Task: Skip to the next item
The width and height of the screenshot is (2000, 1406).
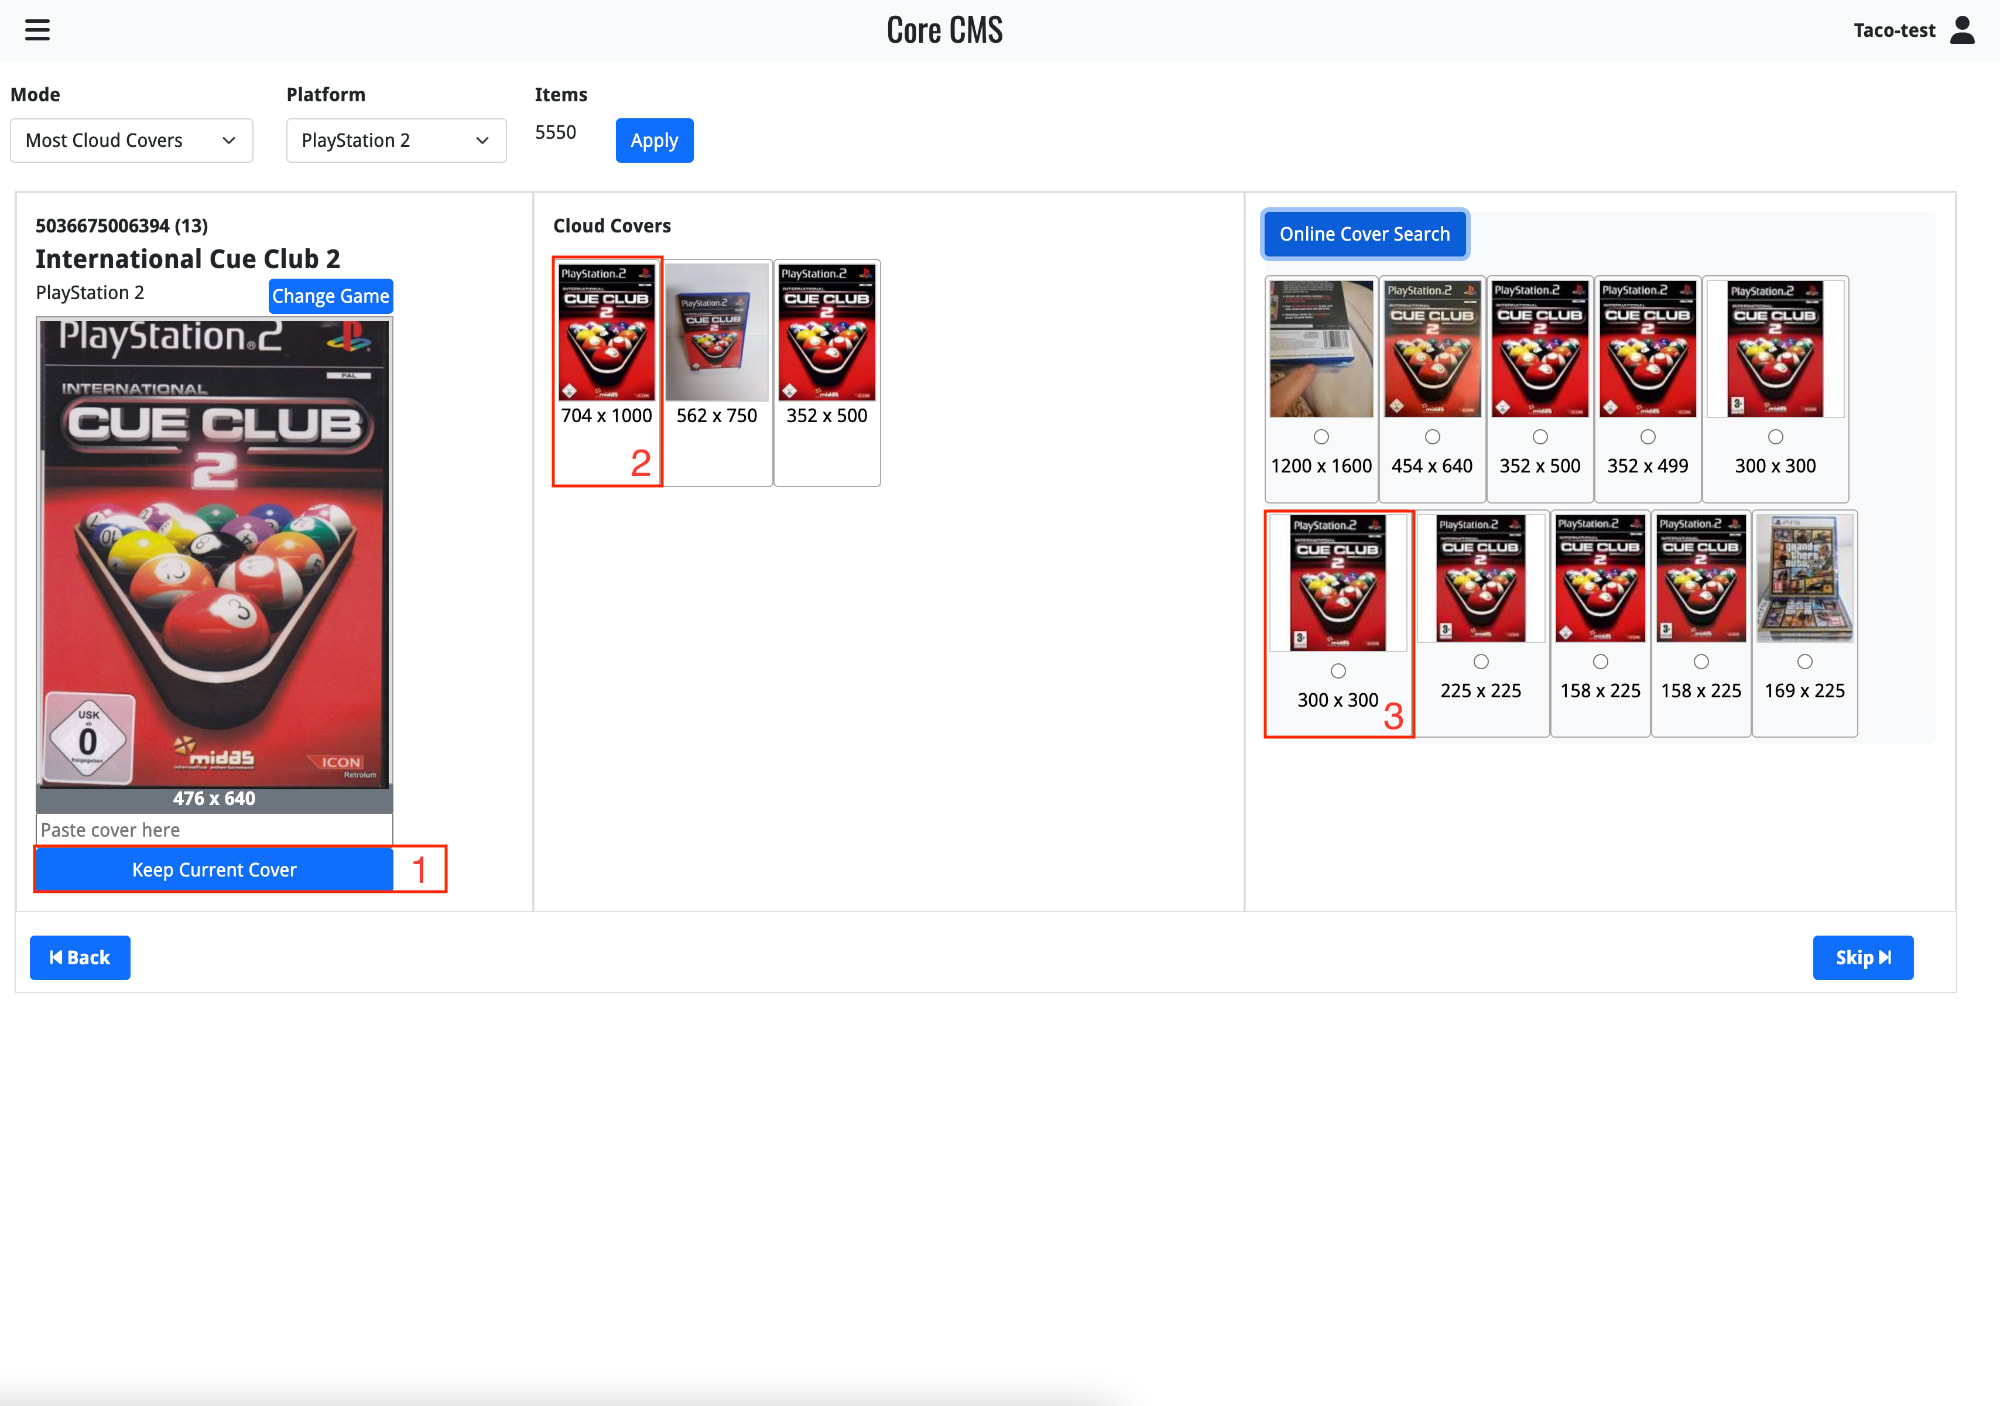Action: pos(1862,957)
